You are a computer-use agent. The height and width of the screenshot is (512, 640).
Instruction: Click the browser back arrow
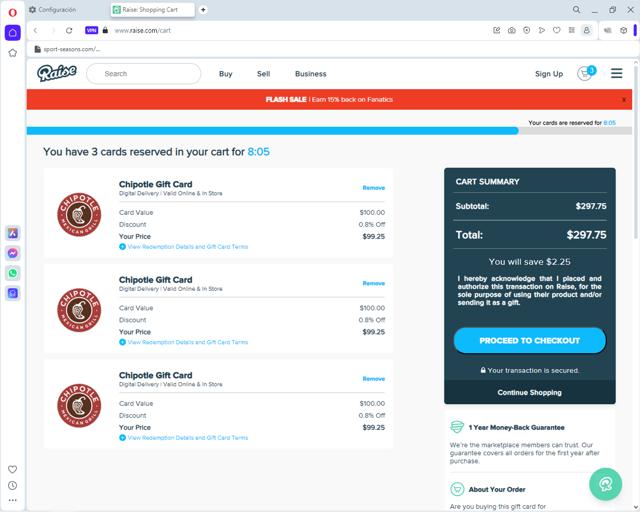36,31
